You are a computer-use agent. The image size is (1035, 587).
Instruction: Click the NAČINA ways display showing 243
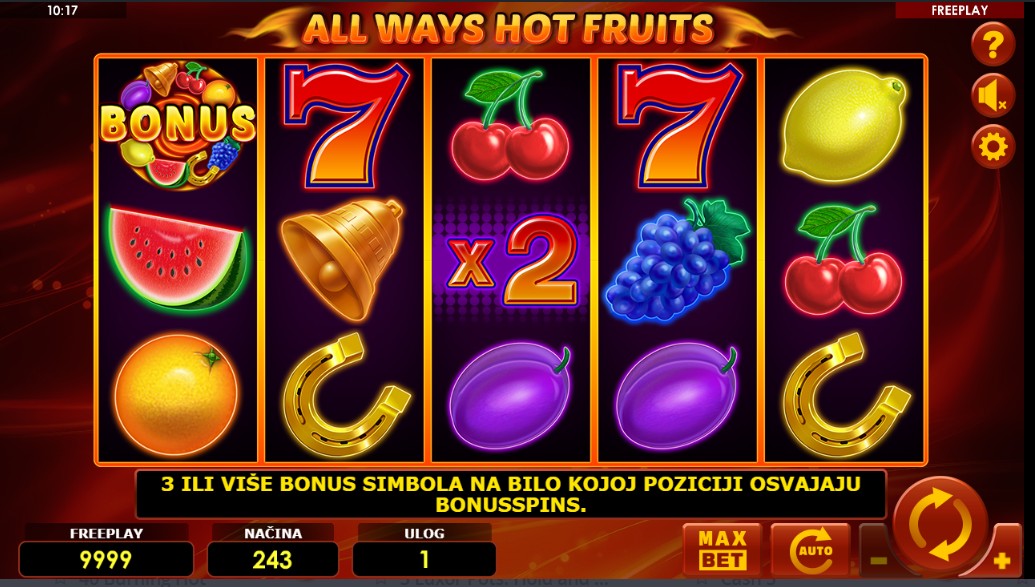tap(272, 559)
